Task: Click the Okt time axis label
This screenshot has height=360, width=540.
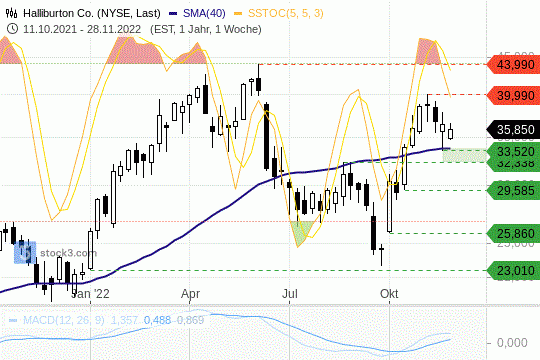Action: point(389,294)
